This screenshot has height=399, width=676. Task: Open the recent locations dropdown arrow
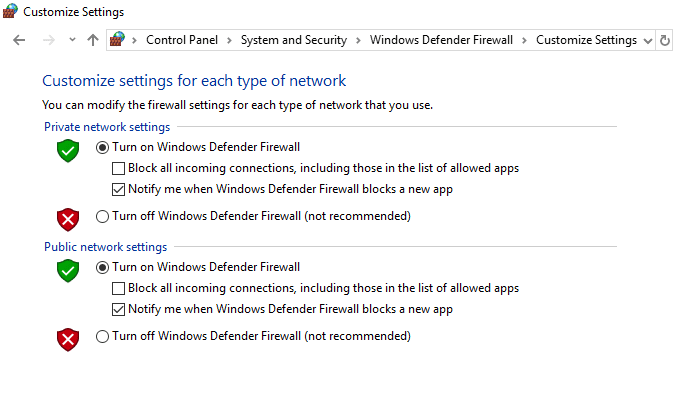[72, 40]
